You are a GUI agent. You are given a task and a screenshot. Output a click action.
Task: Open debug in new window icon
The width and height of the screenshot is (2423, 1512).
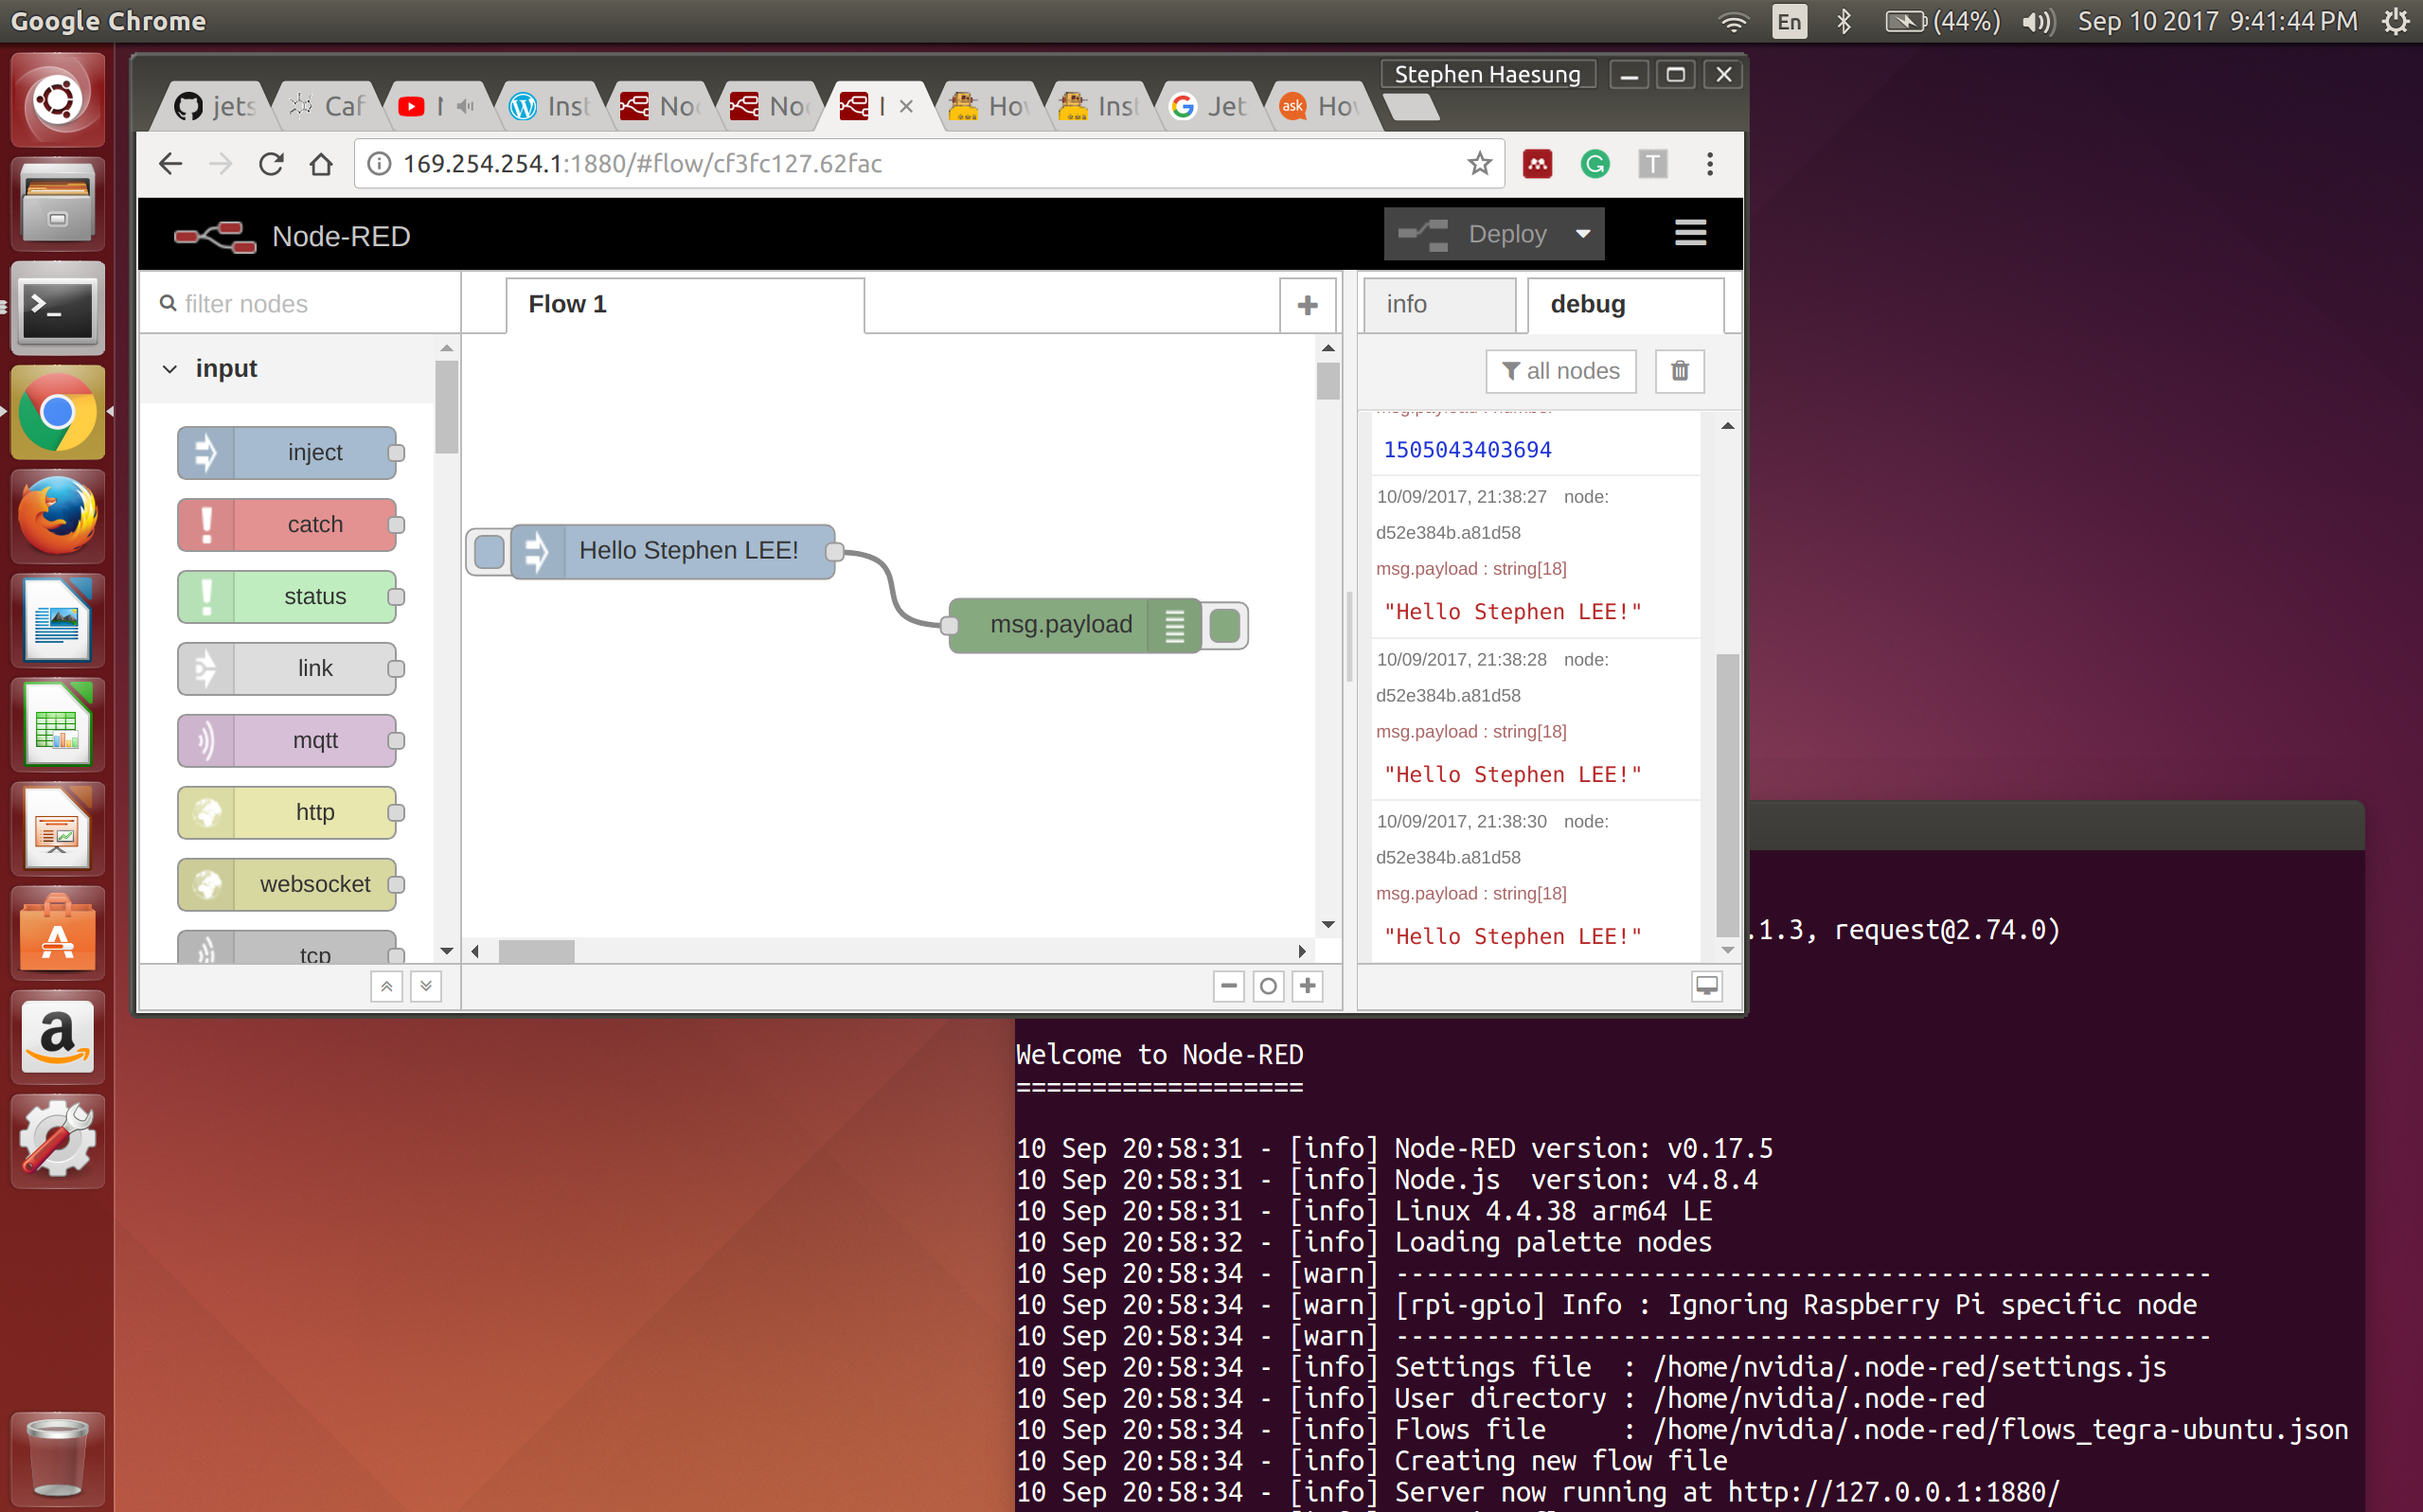1706,986
